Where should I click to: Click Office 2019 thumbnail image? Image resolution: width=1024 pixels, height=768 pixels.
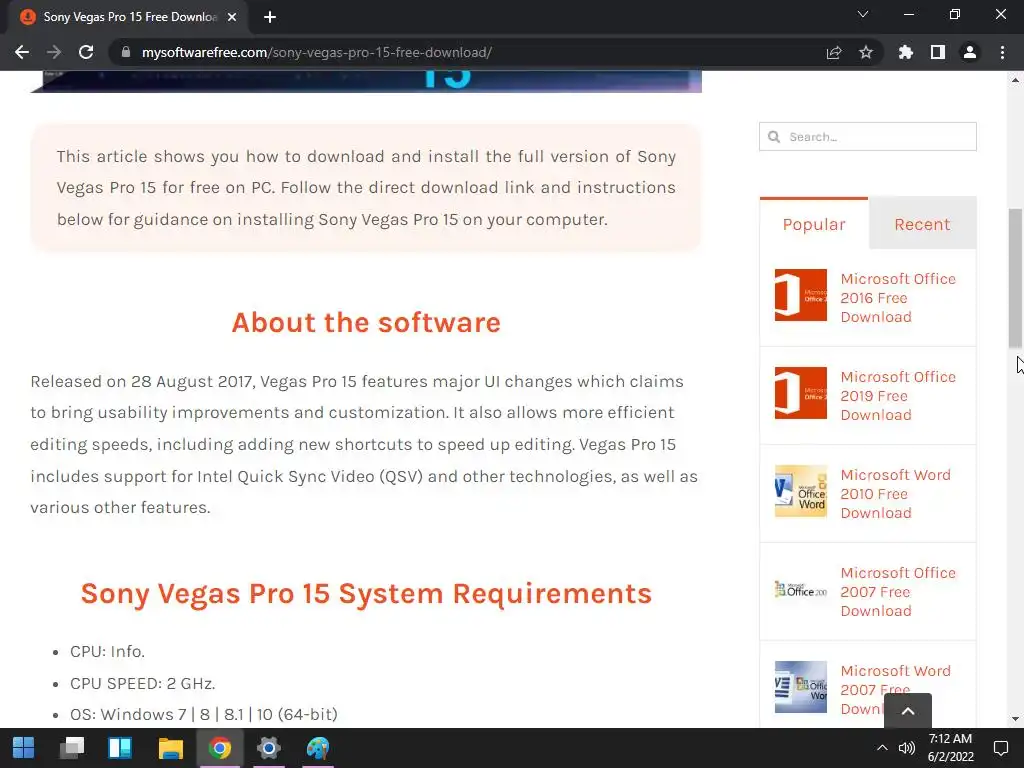(801, 393)
